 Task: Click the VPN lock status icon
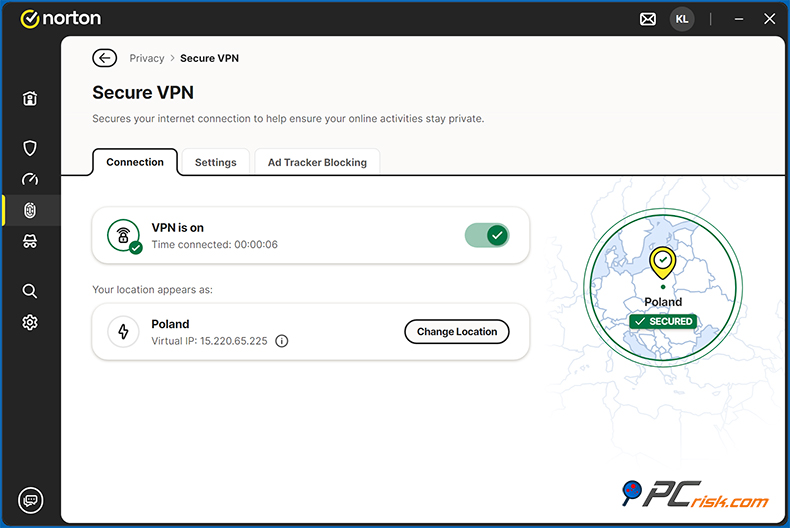coord(124,235)
